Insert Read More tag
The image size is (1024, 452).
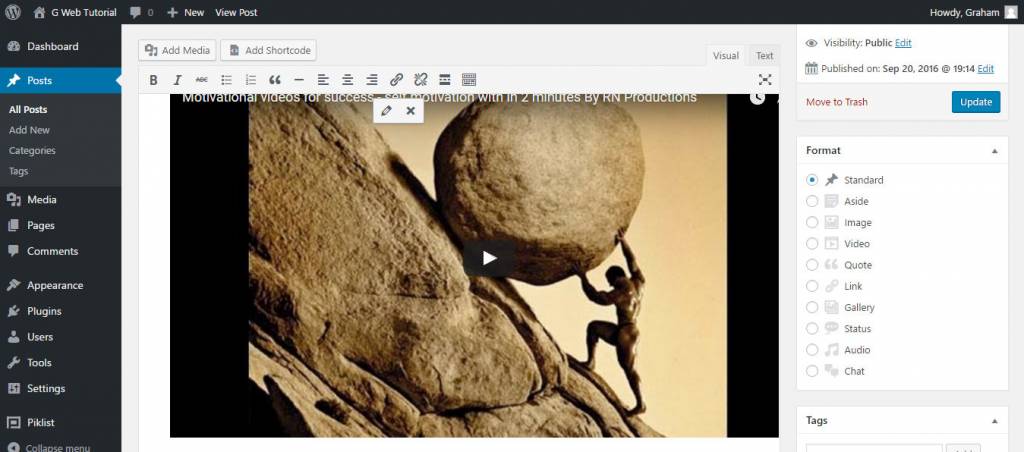point(445,80)
